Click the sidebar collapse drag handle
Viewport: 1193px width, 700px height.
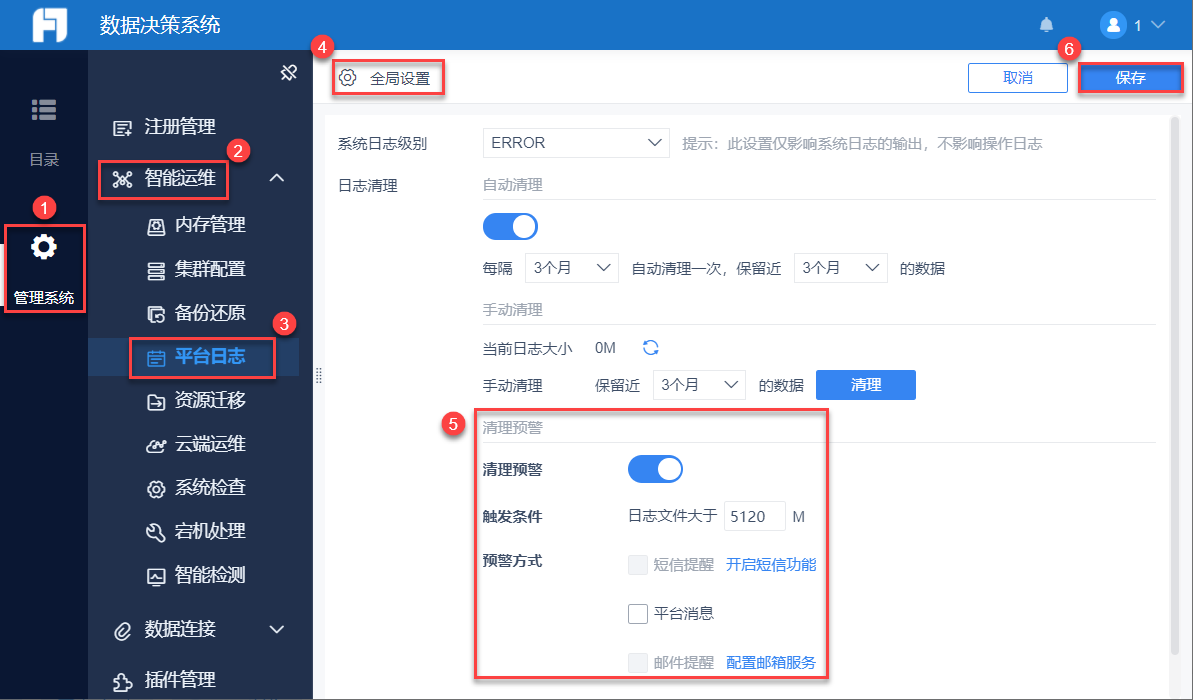point(319,375)
